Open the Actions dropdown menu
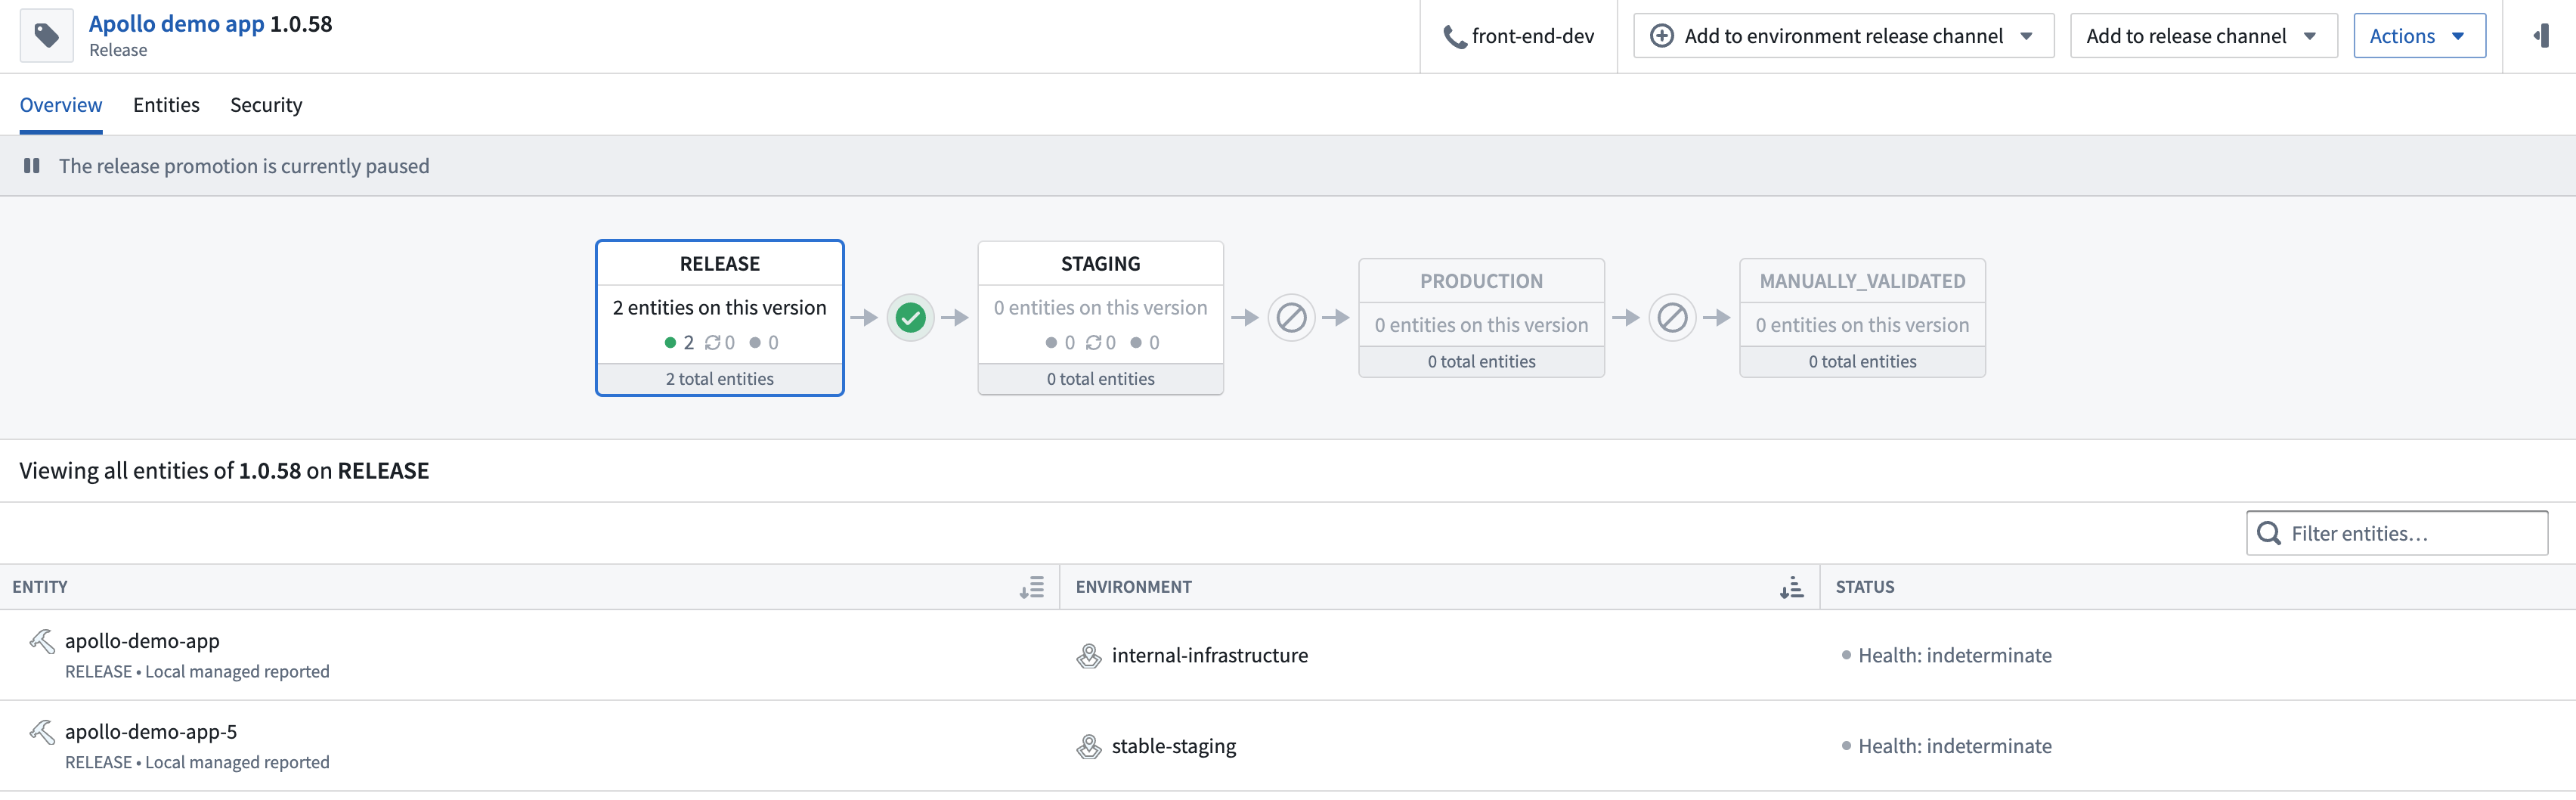Screen dimensions: 2576x800 click(2419, 36)
